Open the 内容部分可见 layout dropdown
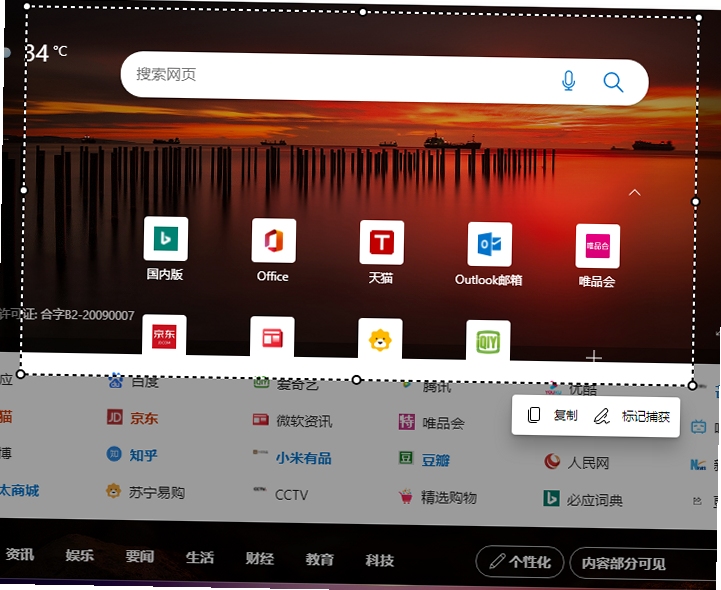 point(644,563)
